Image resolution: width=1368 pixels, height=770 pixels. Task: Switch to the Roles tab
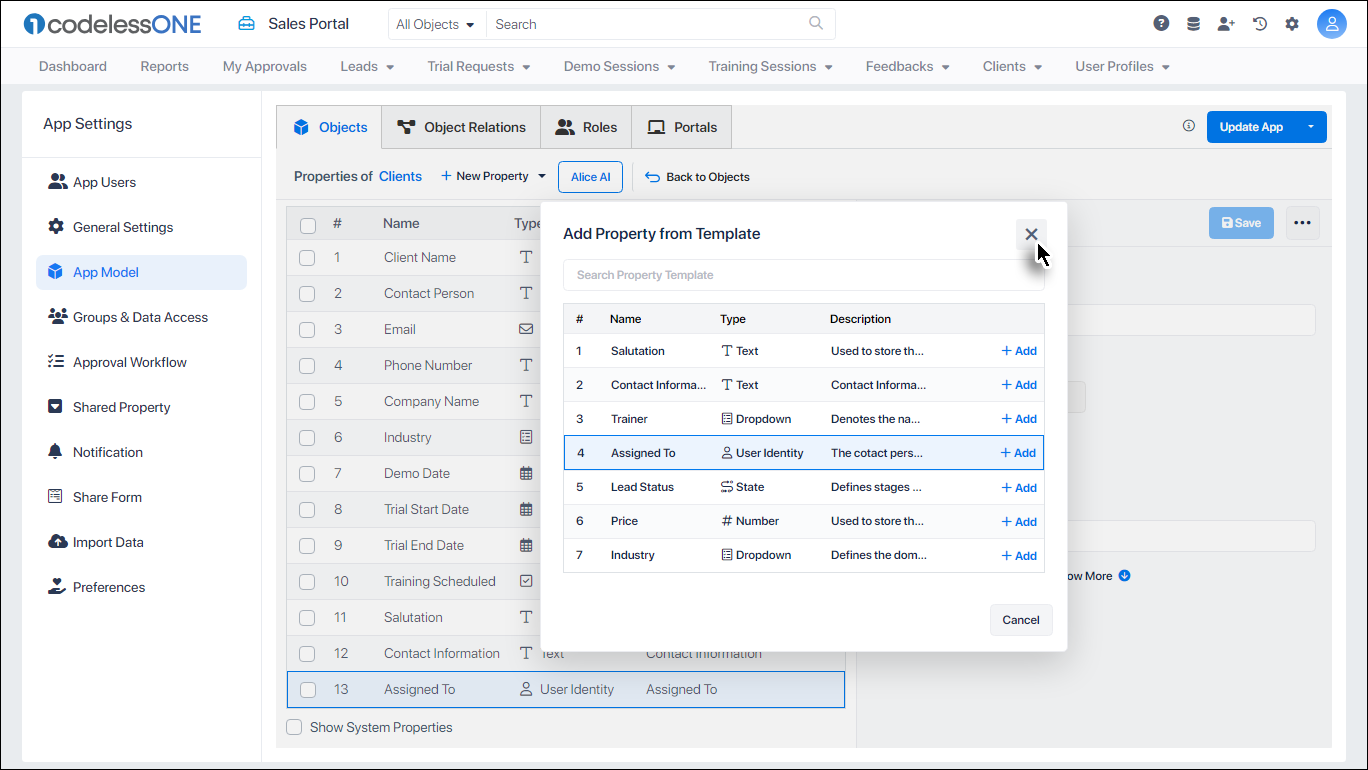coord(586,127)
